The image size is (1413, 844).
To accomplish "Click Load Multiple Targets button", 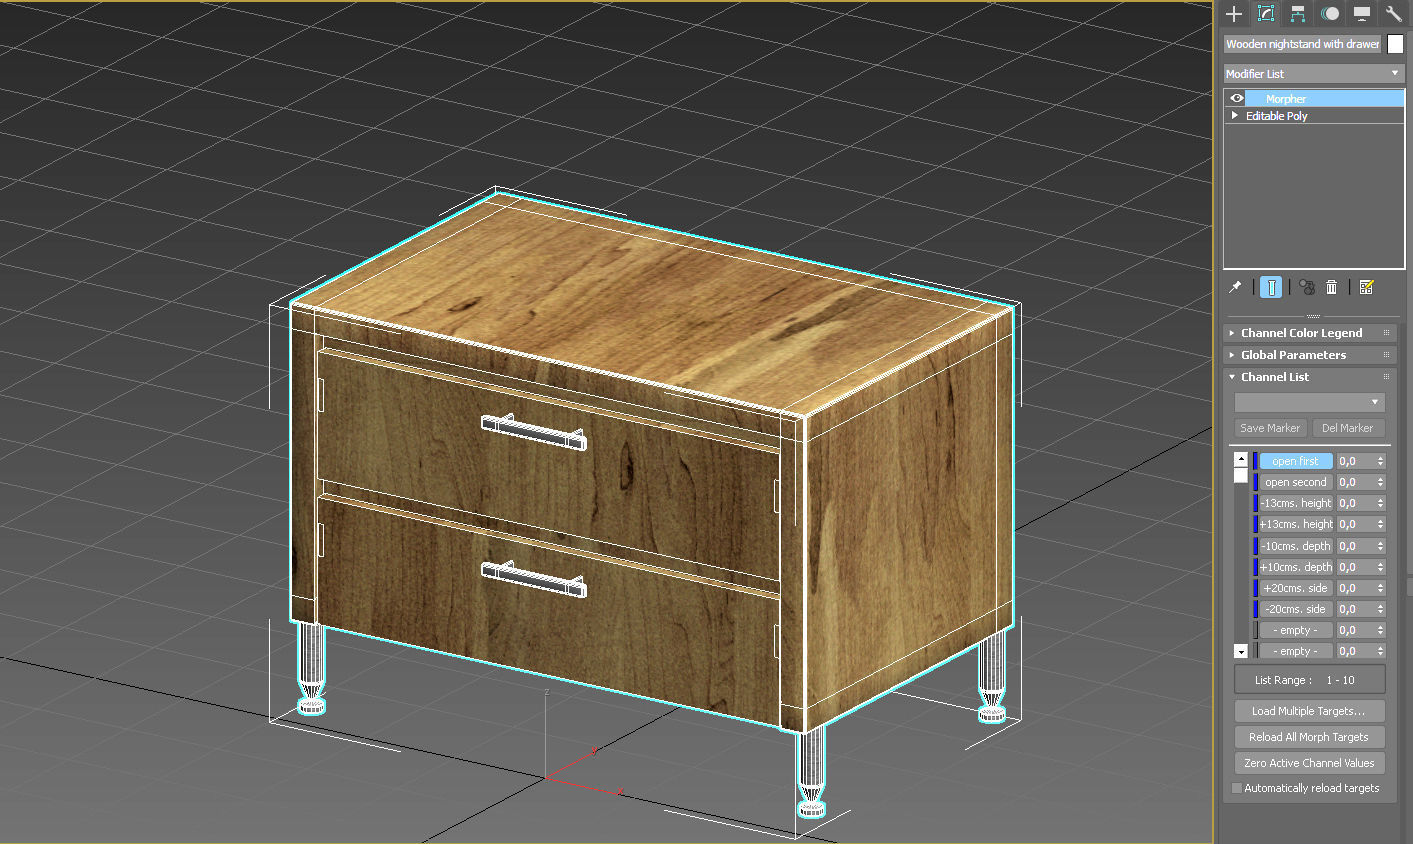I will [x=1309, y=711].
